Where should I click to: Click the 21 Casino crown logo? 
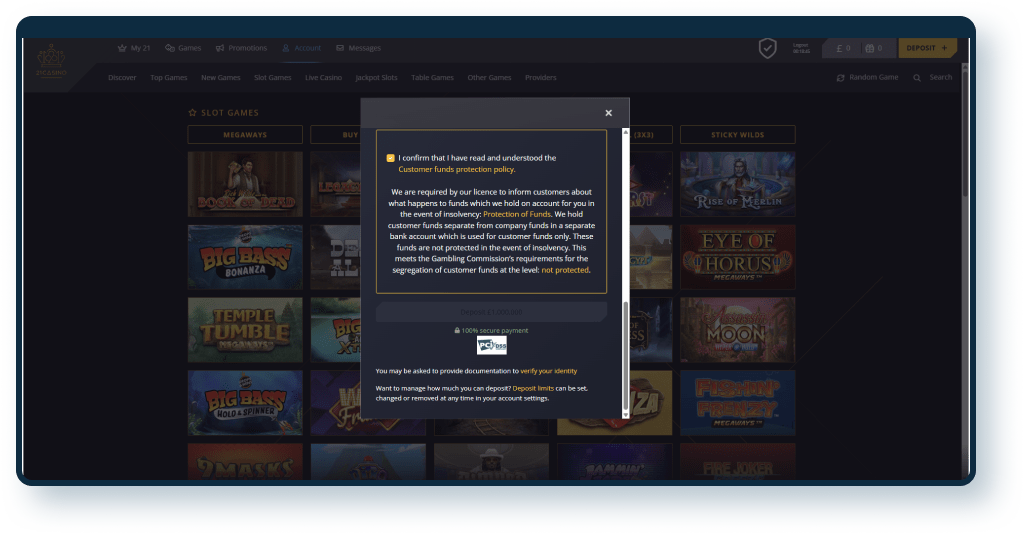pos(51,61)
